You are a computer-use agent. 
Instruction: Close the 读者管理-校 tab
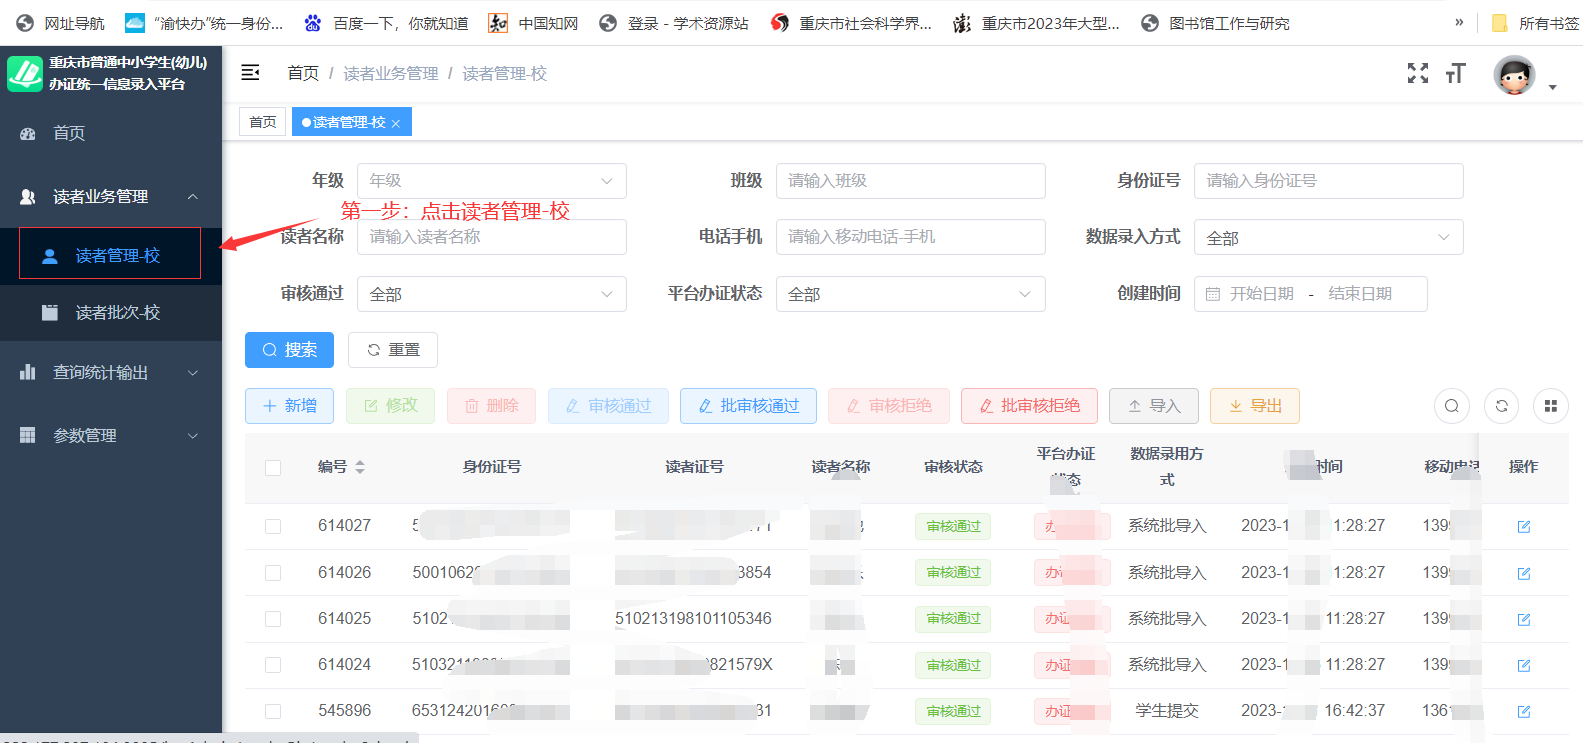pyautogui.click(x=396, y=123)
